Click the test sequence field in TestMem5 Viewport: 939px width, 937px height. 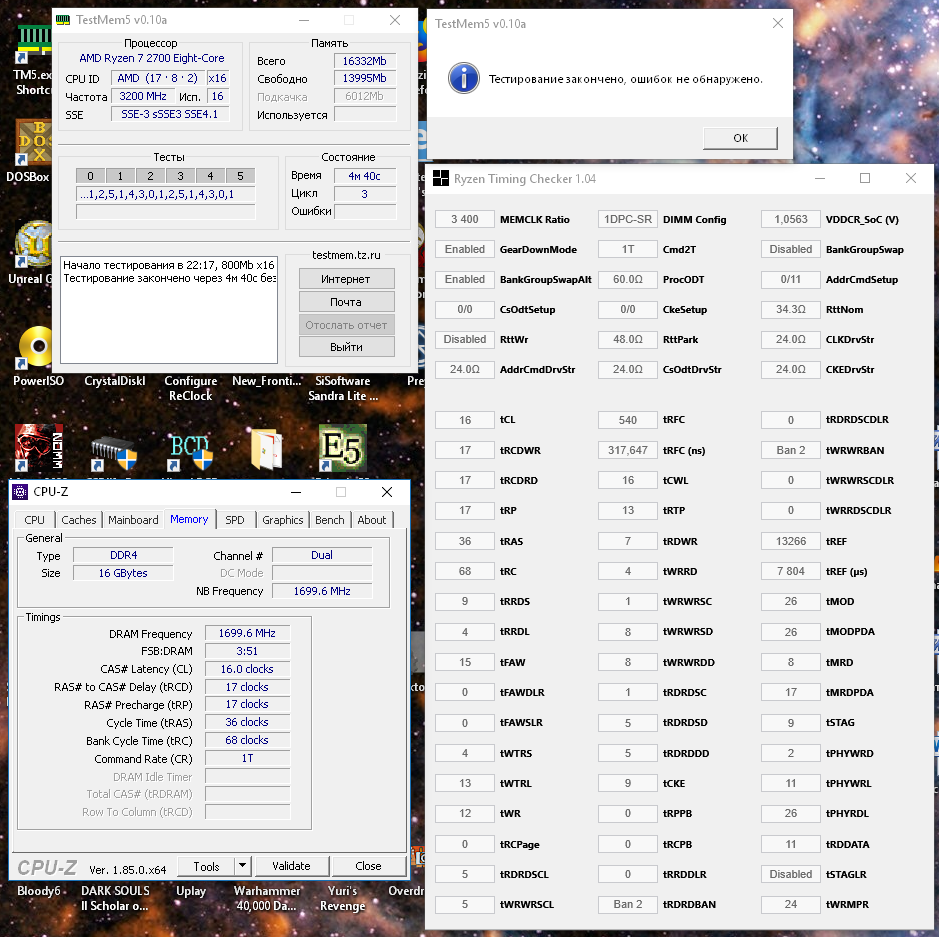point(166,194)
